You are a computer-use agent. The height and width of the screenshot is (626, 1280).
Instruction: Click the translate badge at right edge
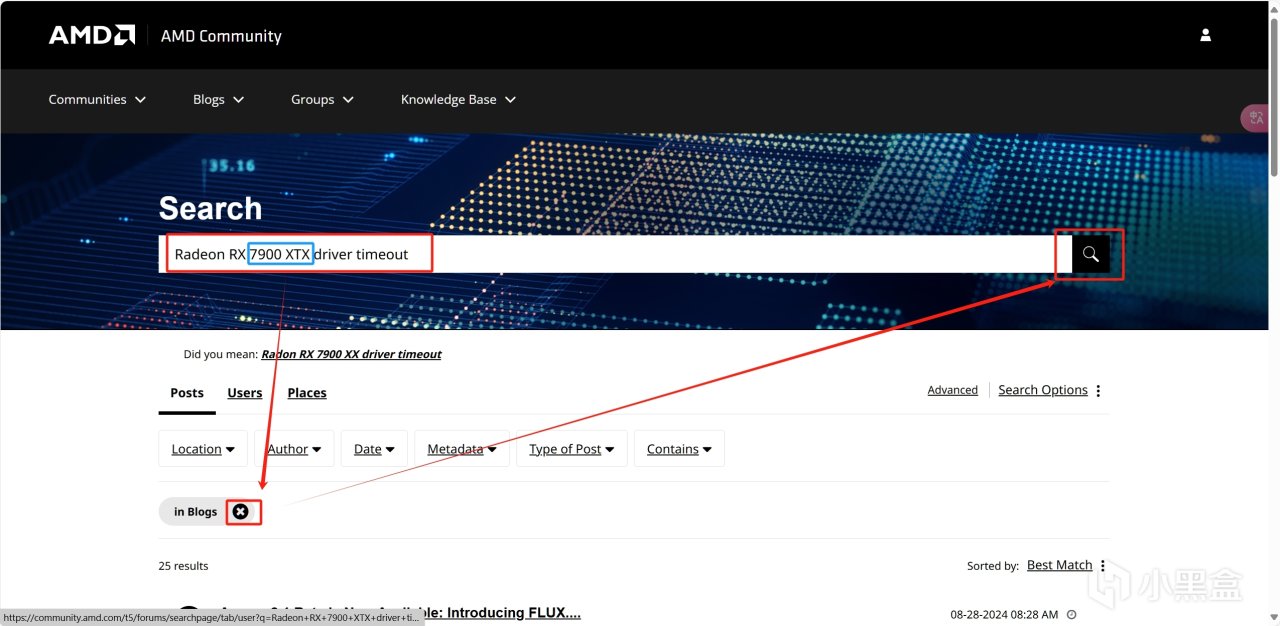(1255, 118)
